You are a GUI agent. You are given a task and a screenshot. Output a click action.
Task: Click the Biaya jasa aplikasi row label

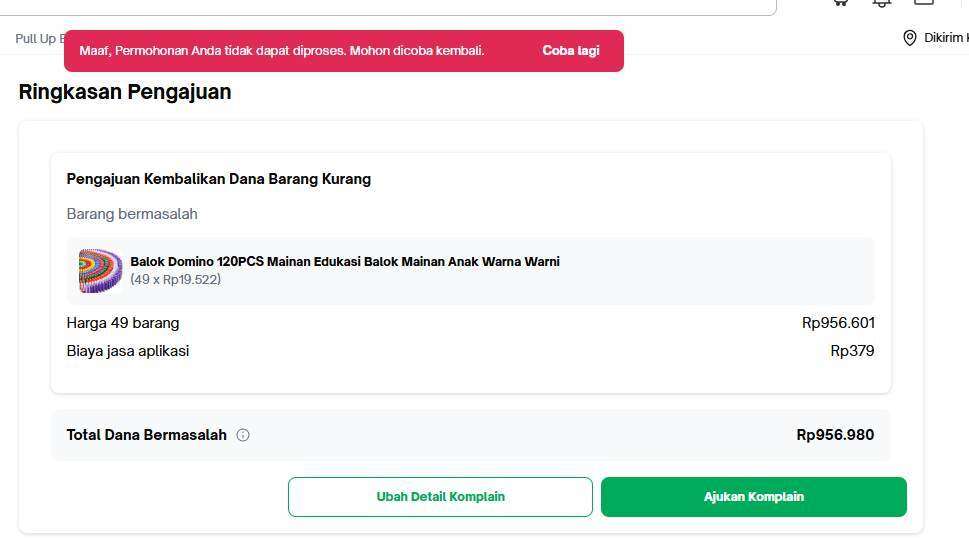click(x=128, y=351)
